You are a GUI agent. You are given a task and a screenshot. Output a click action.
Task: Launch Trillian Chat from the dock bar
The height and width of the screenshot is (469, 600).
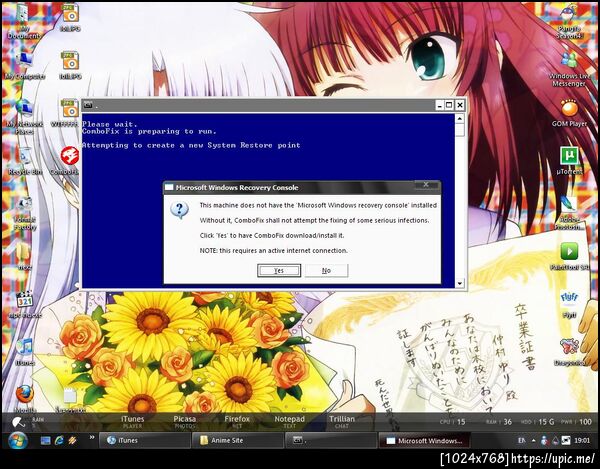(342, 422)
